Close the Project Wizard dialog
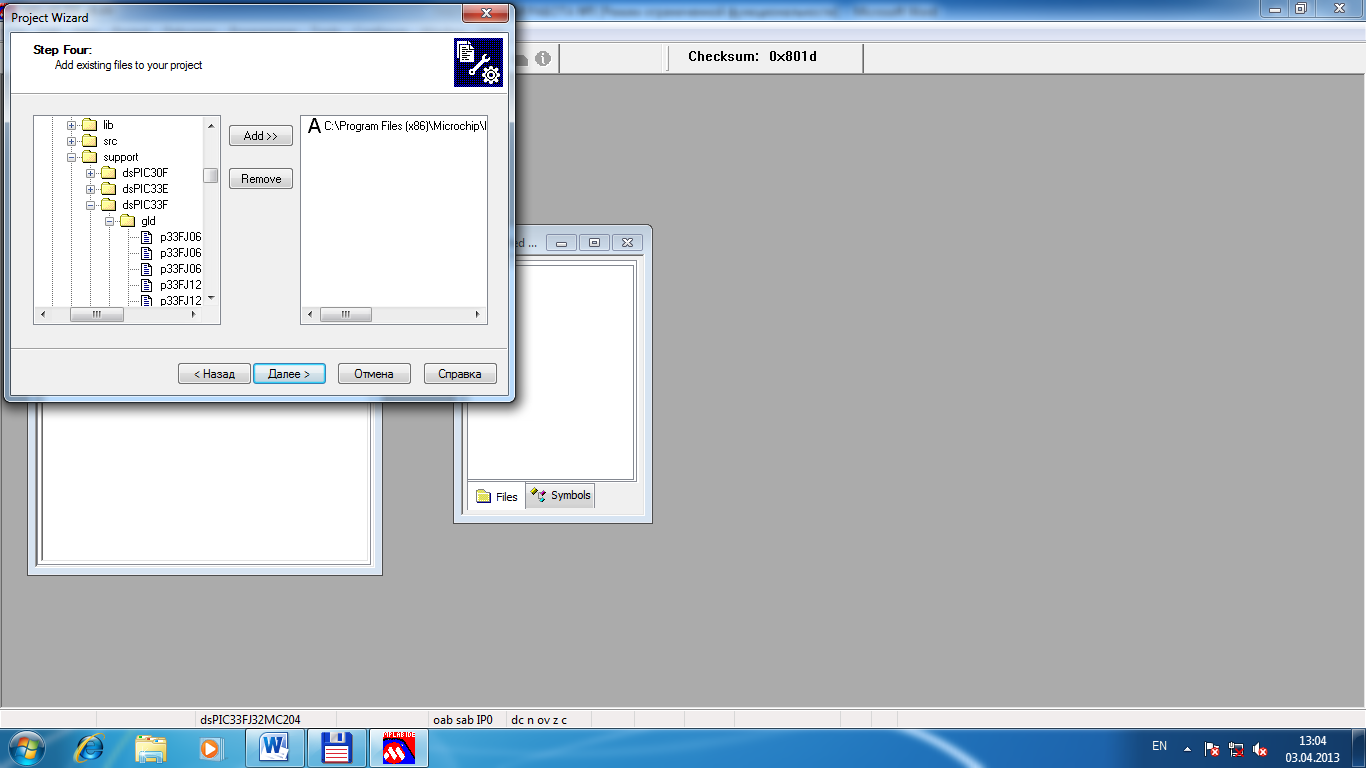 click(x=486, y=12)
